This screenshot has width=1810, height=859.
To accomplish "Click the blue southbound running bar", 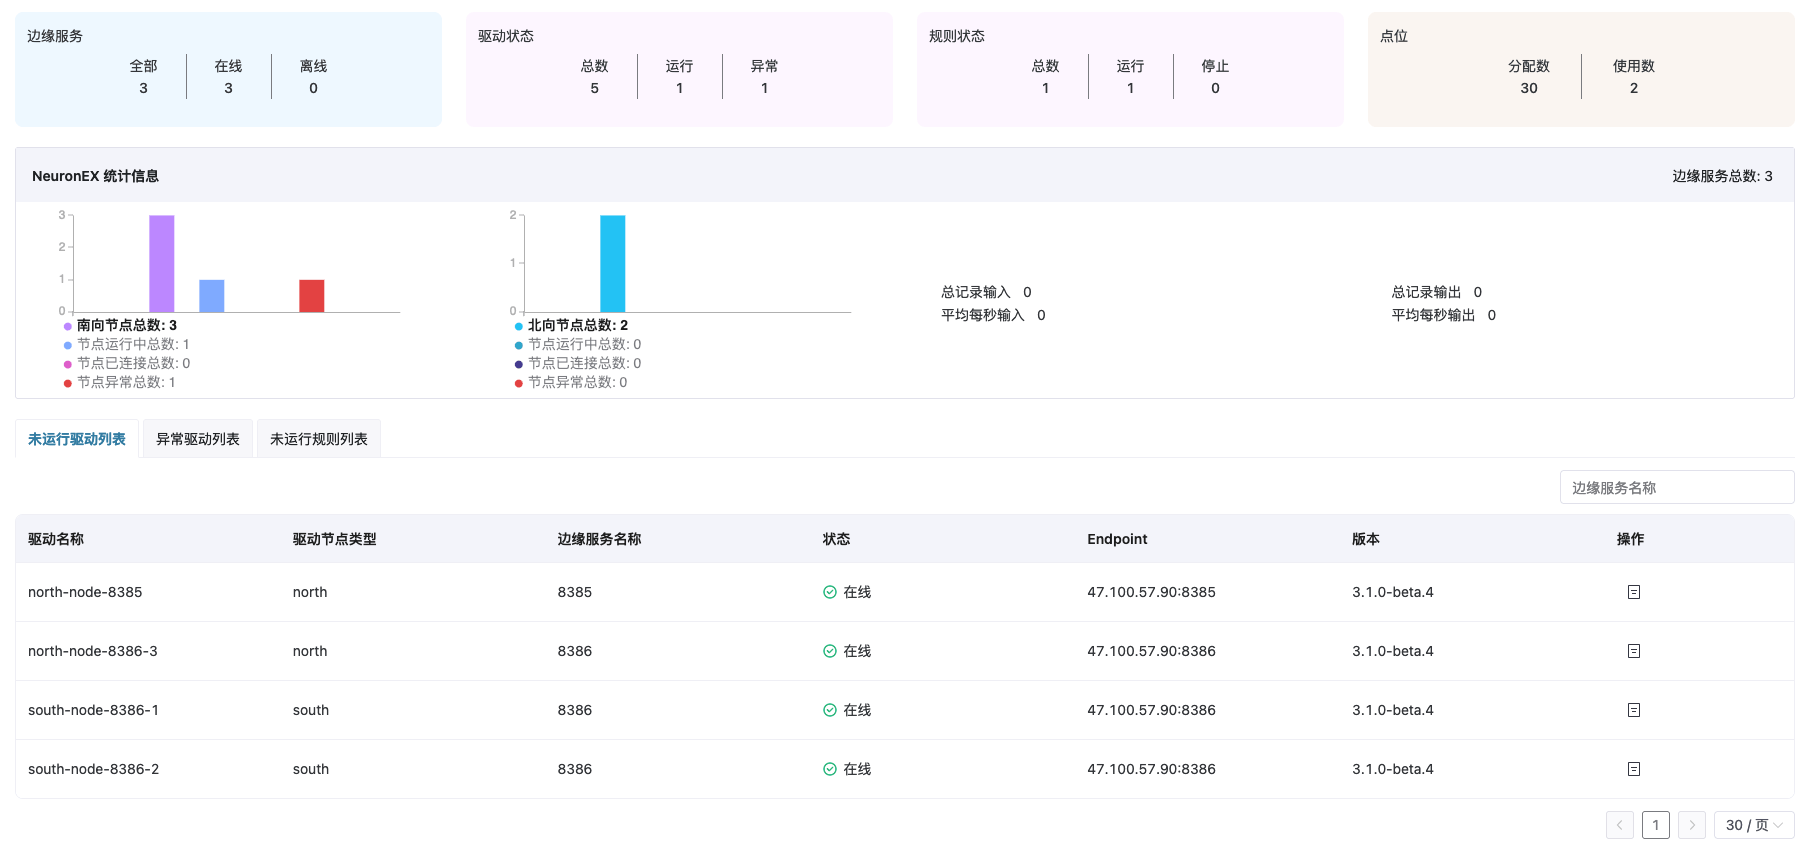I will [212, 296].
